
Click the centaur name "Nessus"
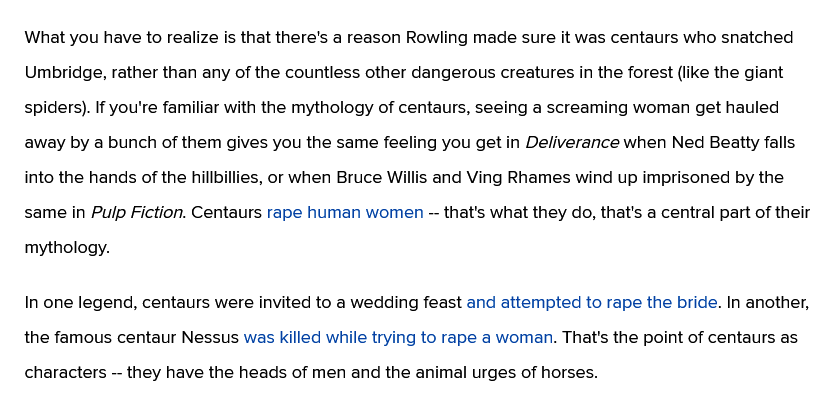click(210, 338)
